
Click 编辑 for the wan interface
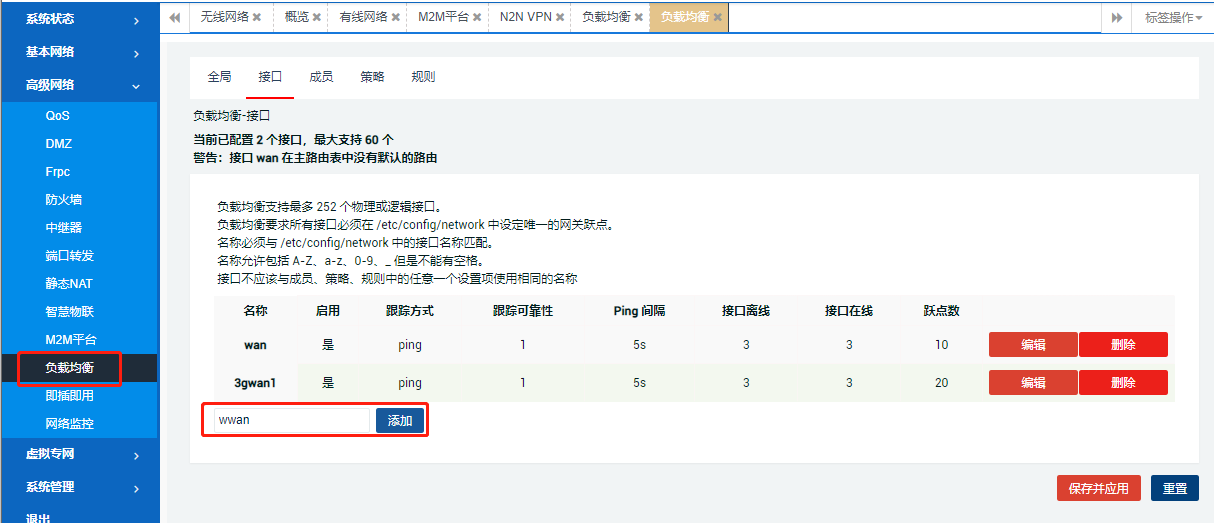click(1033, 345)
